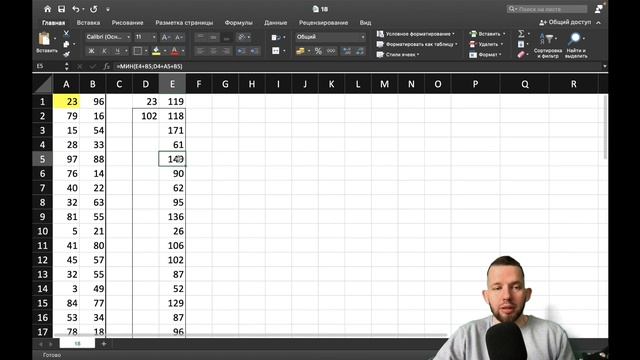Open the font color dropdown arrow

[183, 51]
